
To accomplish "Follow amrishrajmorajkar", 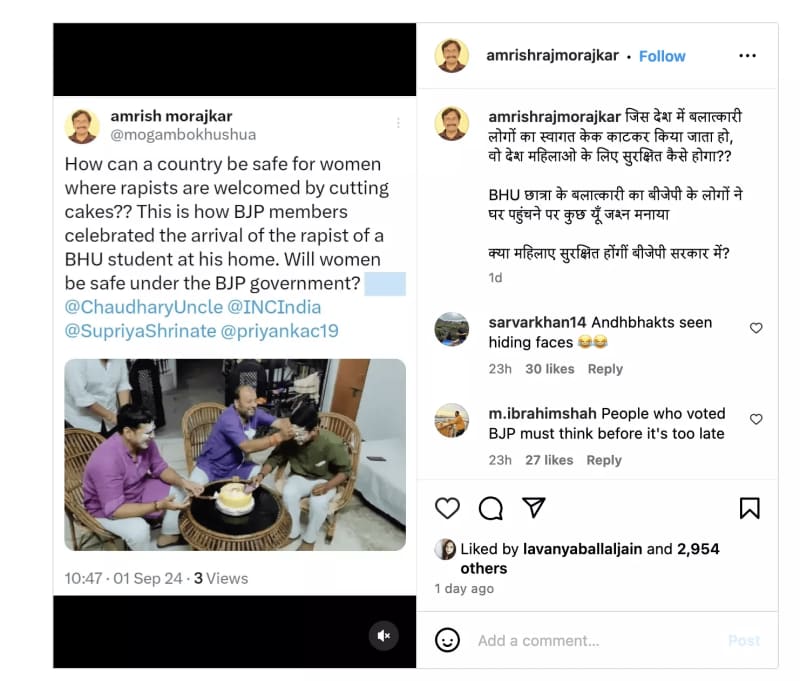I will pyautogui.click(x=662, y=56).
